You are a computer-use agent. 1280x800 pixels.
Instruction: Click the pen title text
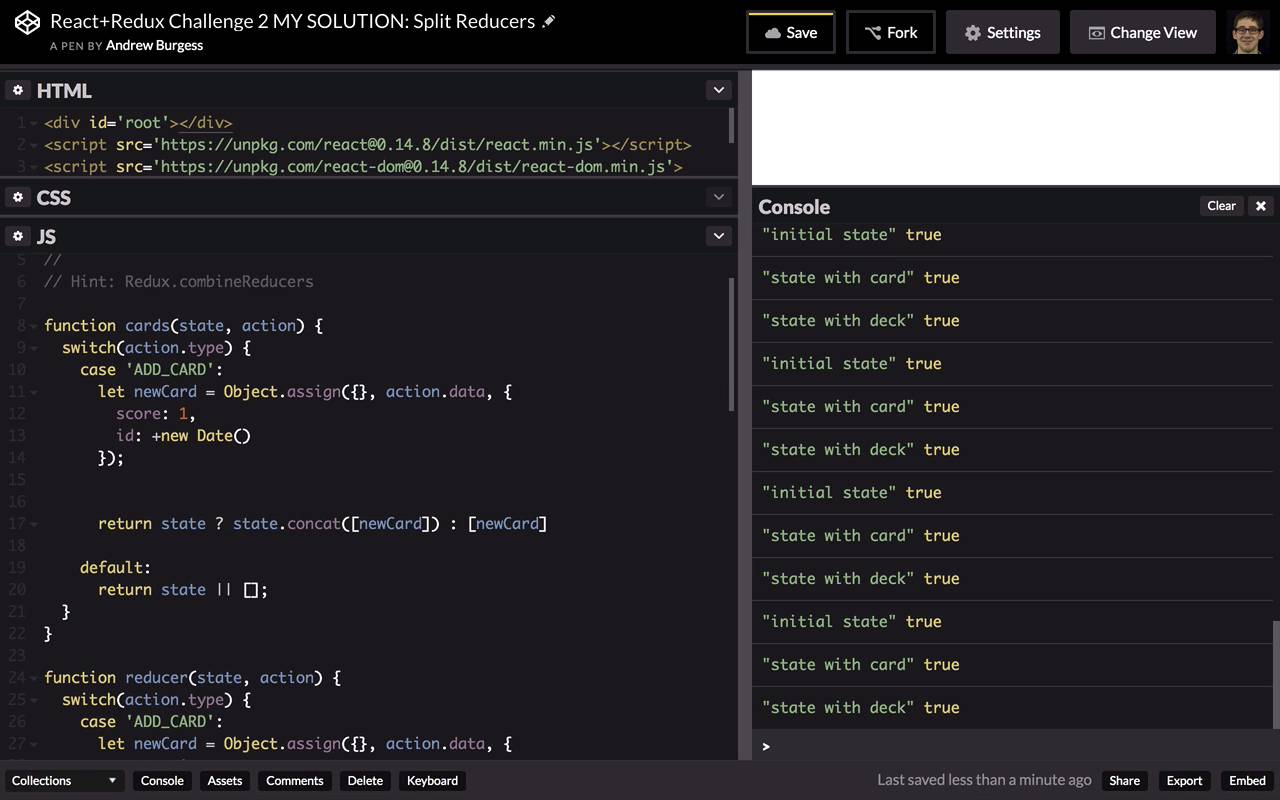pyautogui.click(x=293, y=21)
